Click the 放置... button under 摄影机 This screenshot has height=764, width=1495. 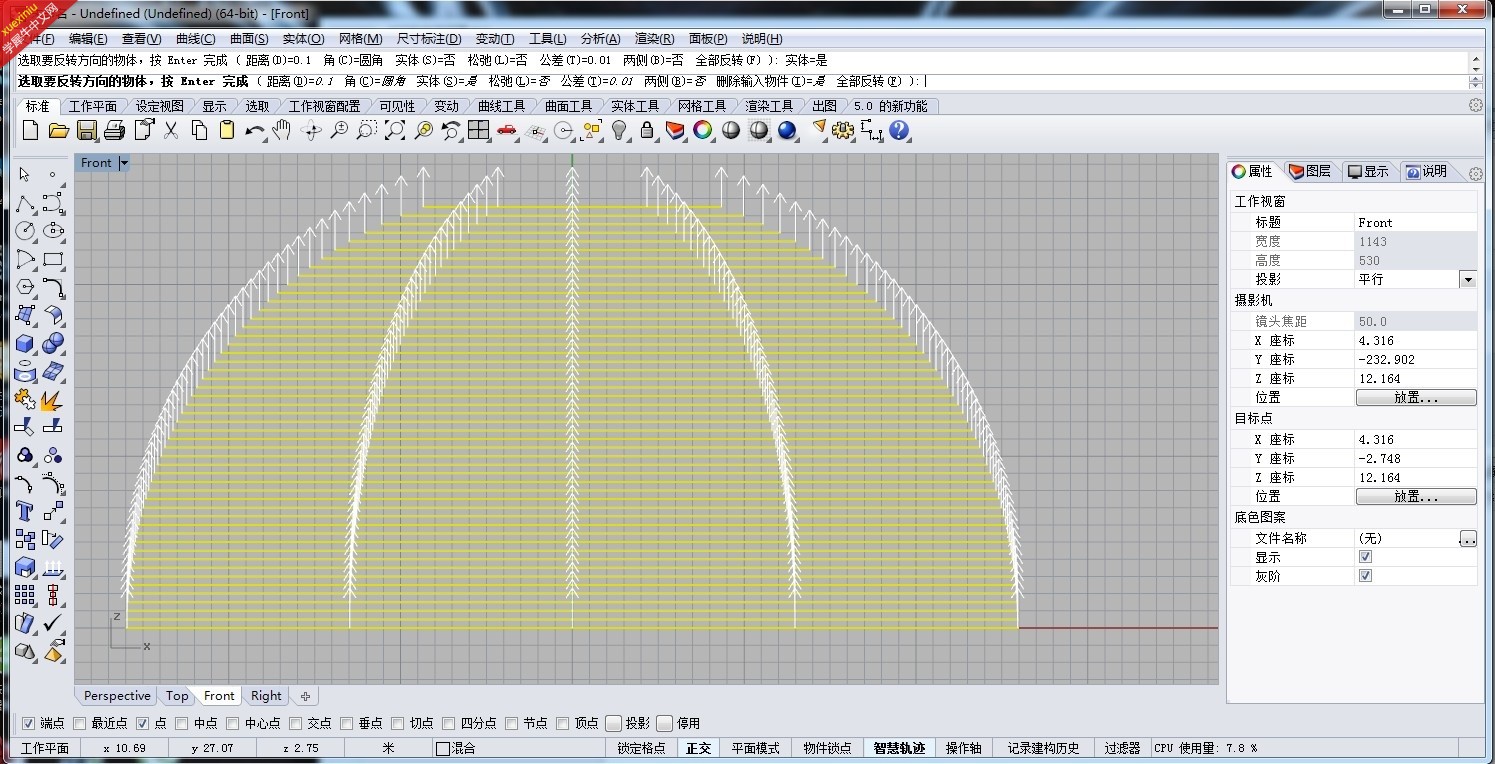click(1416, 398)
